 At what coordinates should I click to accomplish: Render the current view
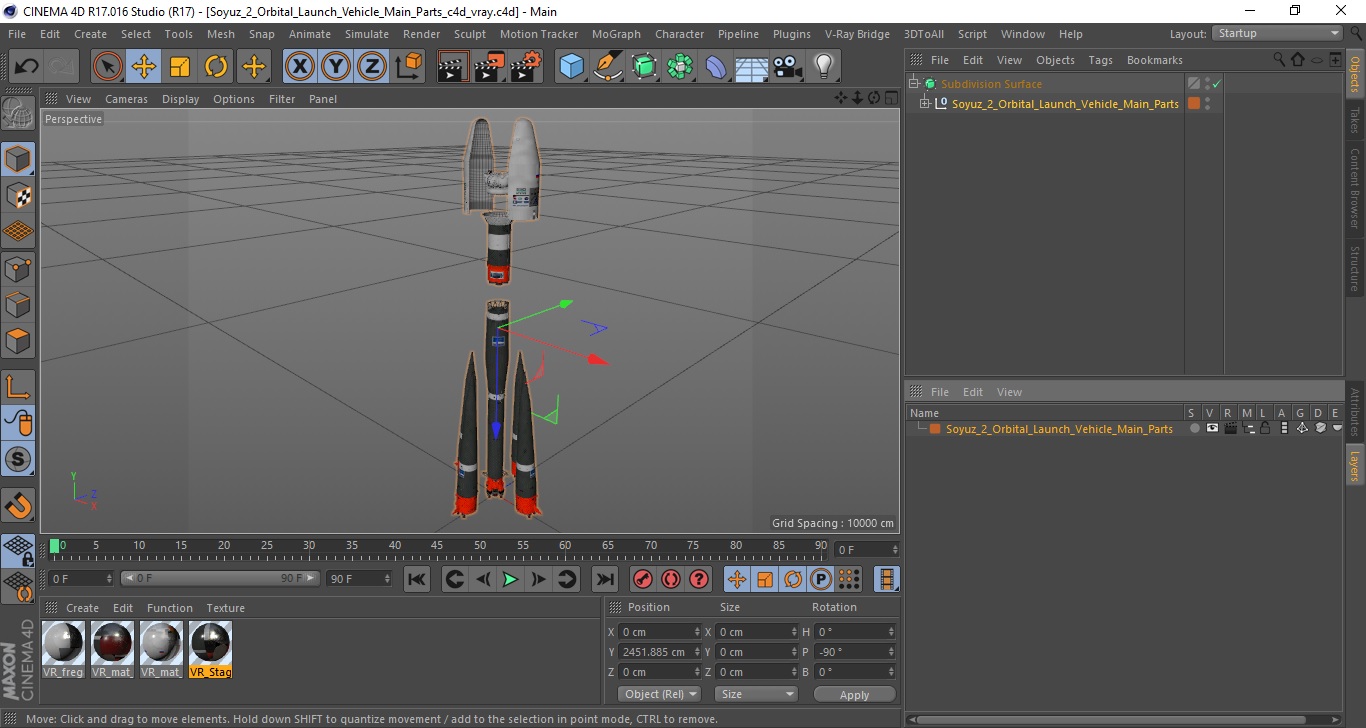[453, 67]
